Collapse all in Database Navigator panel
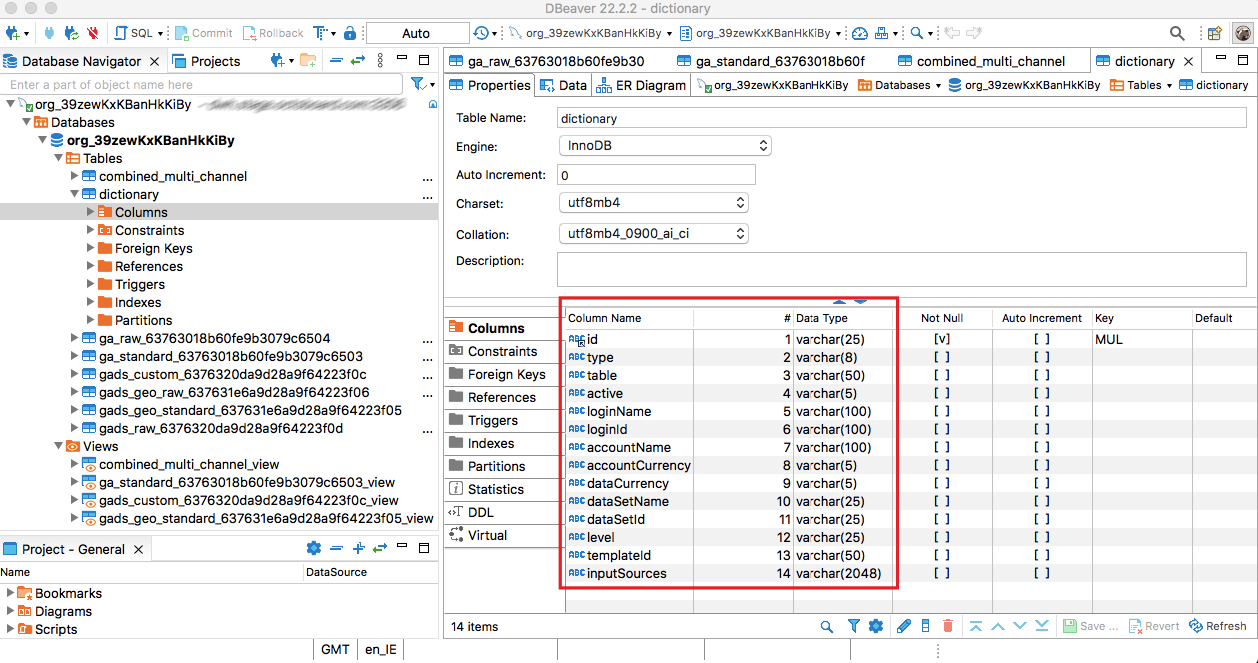This screenshot has height=663, width=1258. [x=336, y=61]
